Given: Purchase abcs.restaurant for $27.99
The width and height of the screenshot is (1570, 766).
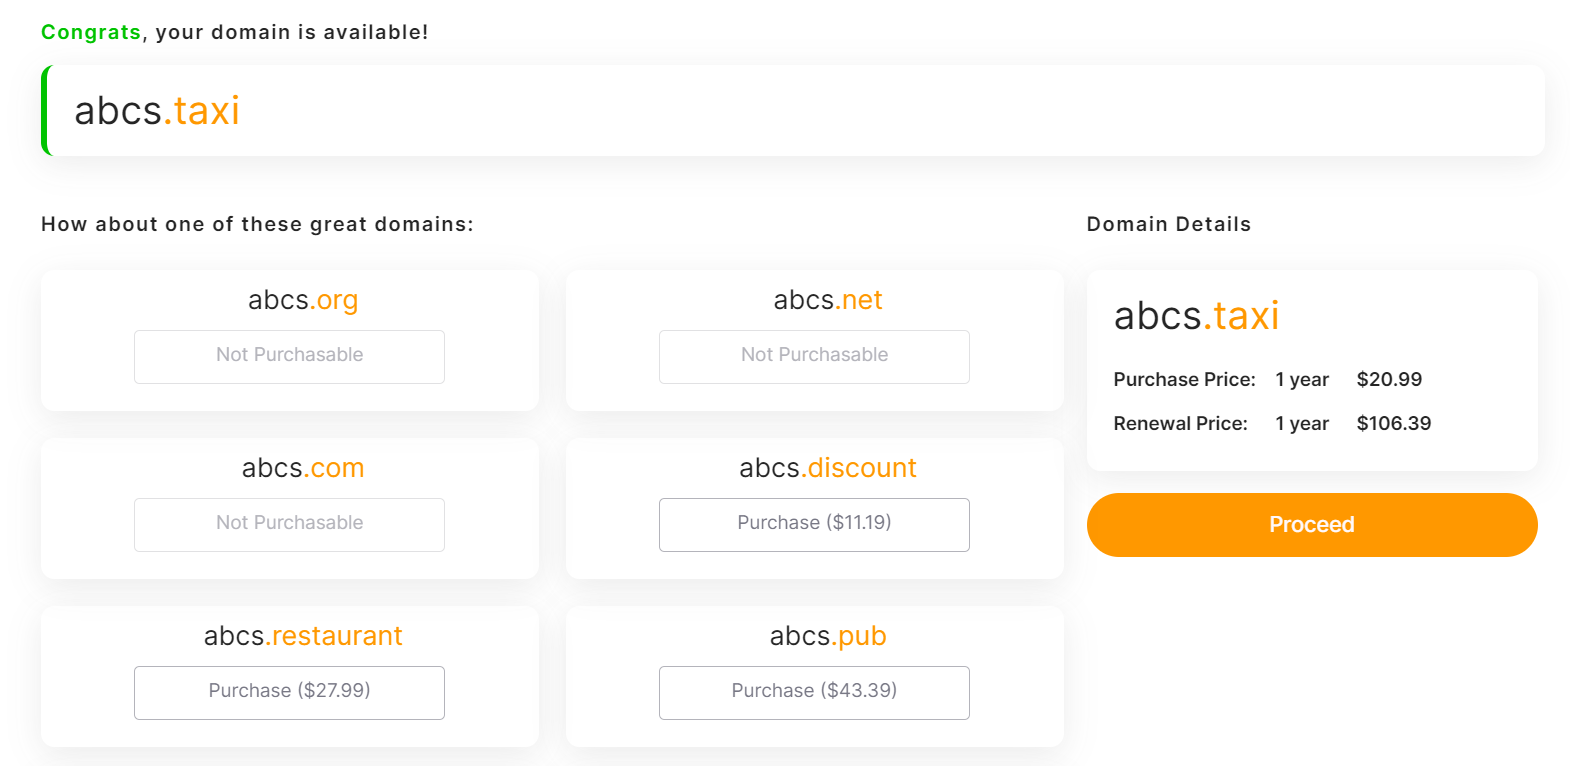Looking at the screenshot, I should pos(289,692).
